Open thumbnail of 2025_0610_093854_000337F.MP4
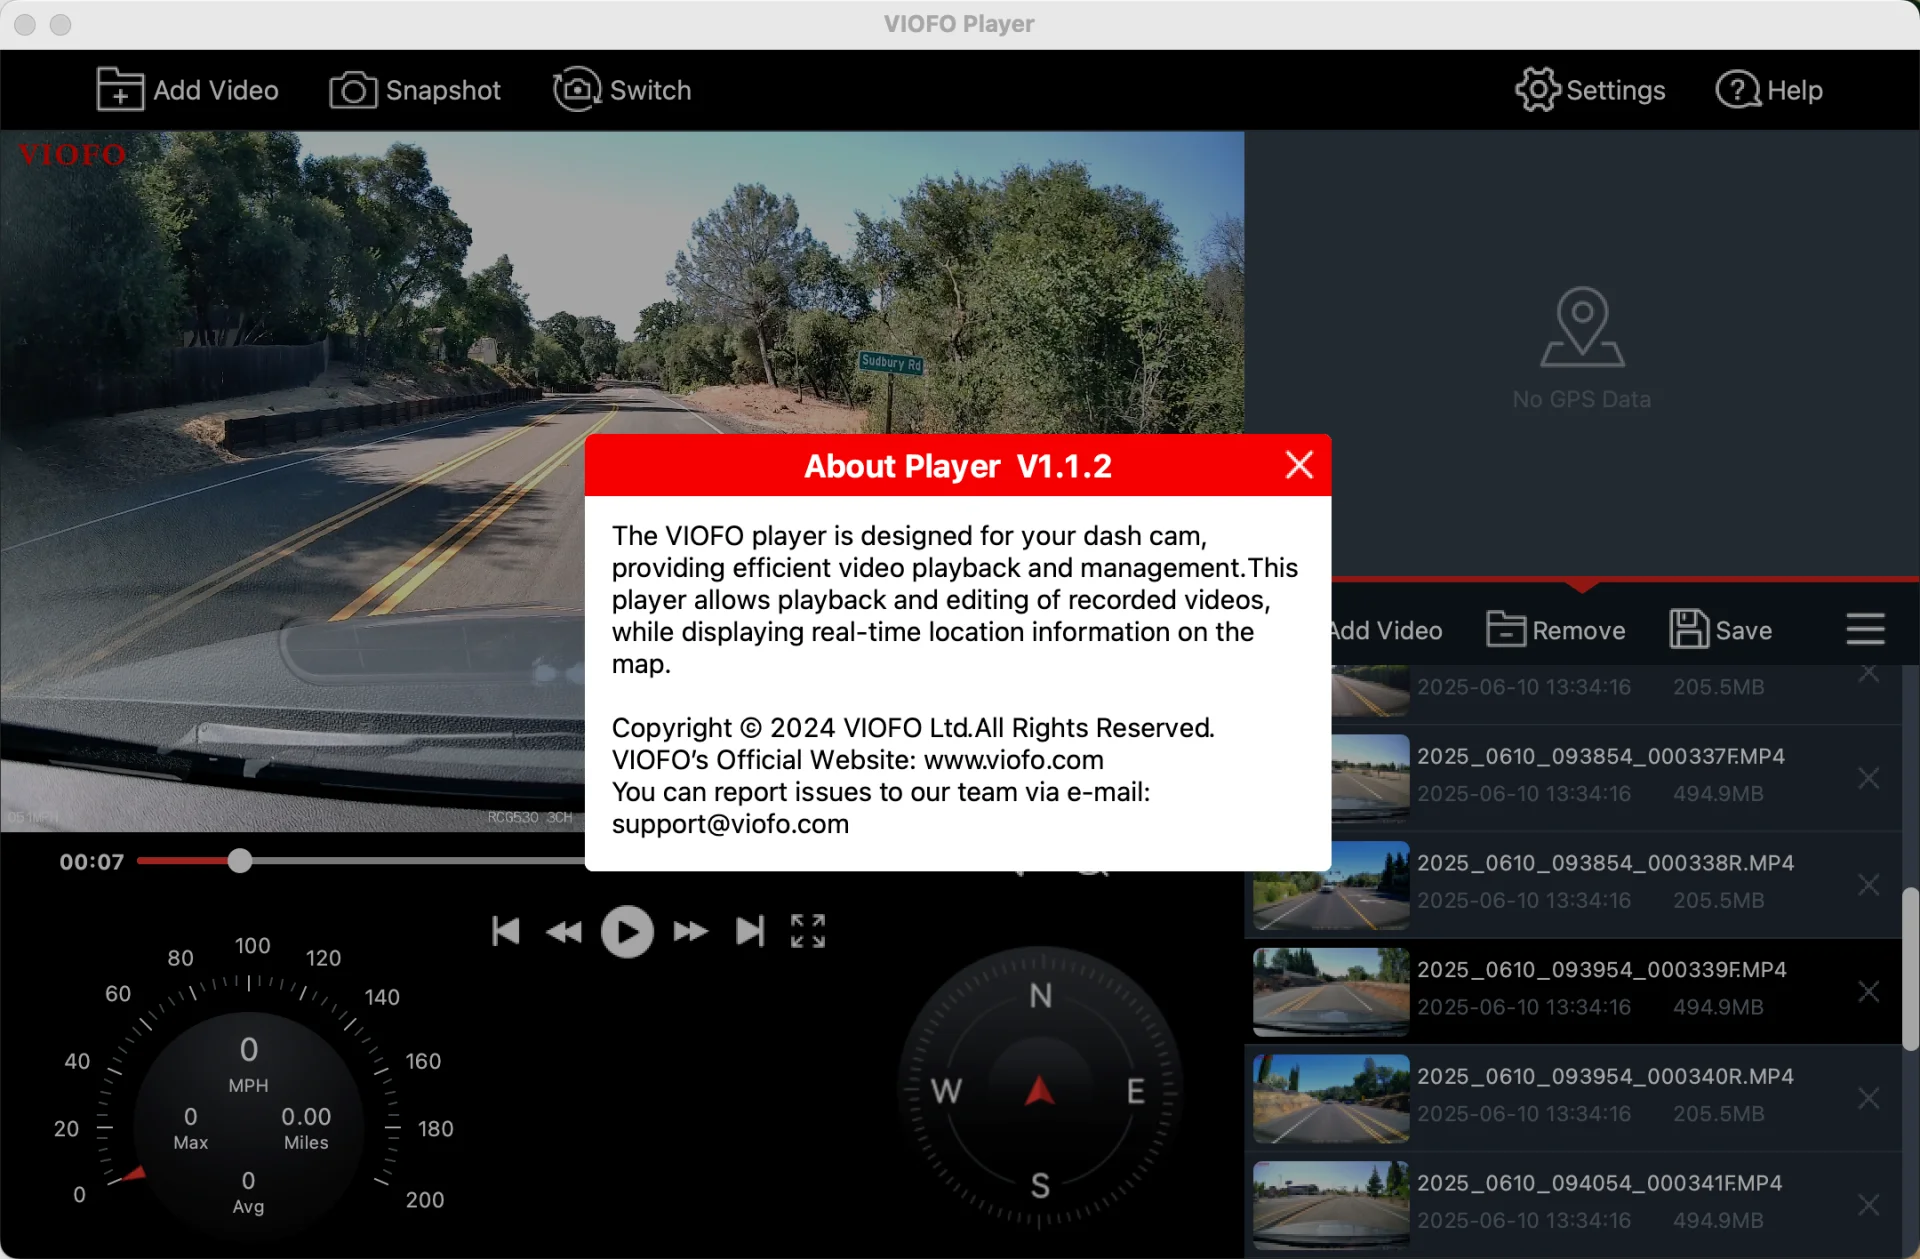 (x=1371, y=778)
